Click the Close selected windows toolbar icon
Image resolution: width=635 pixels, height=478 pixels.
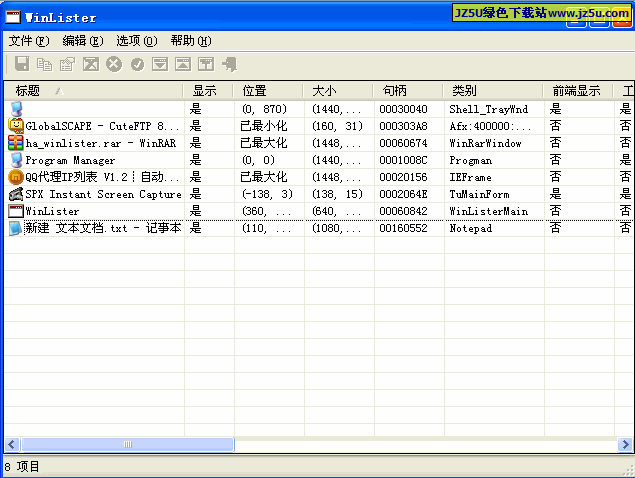coord(91,64)
